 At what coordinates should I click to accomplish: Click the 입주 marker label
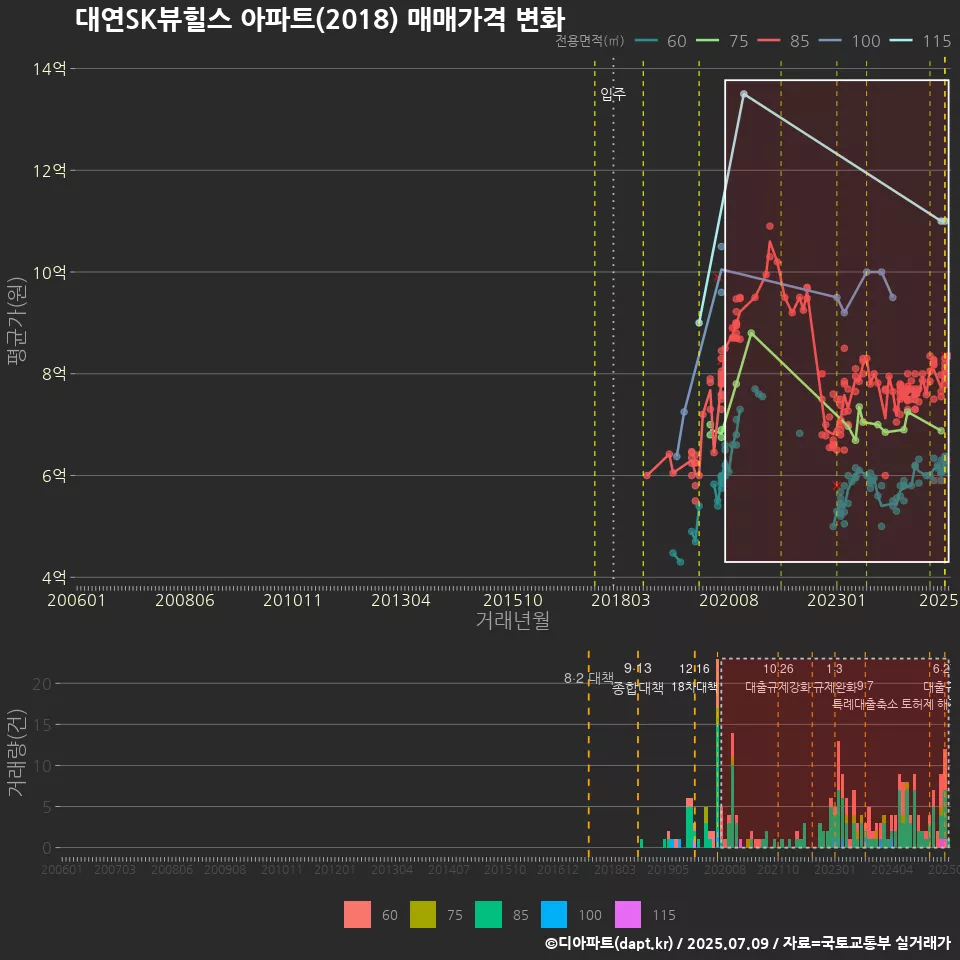tap(613, 94)
